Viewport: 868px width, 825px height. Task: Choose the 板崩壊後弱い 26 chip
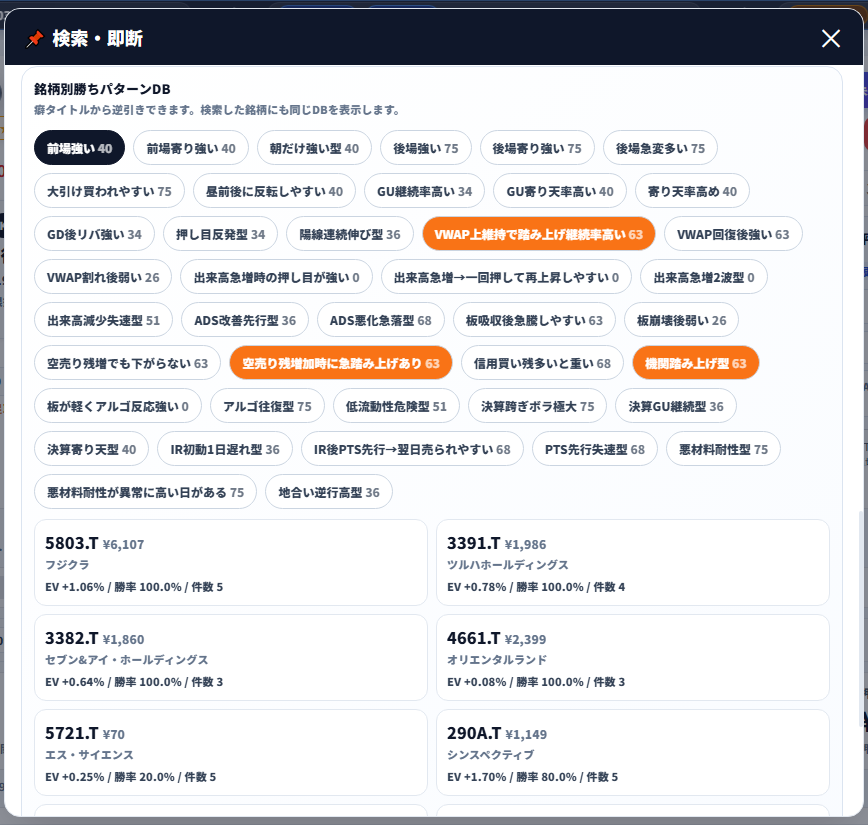(681, 319)
